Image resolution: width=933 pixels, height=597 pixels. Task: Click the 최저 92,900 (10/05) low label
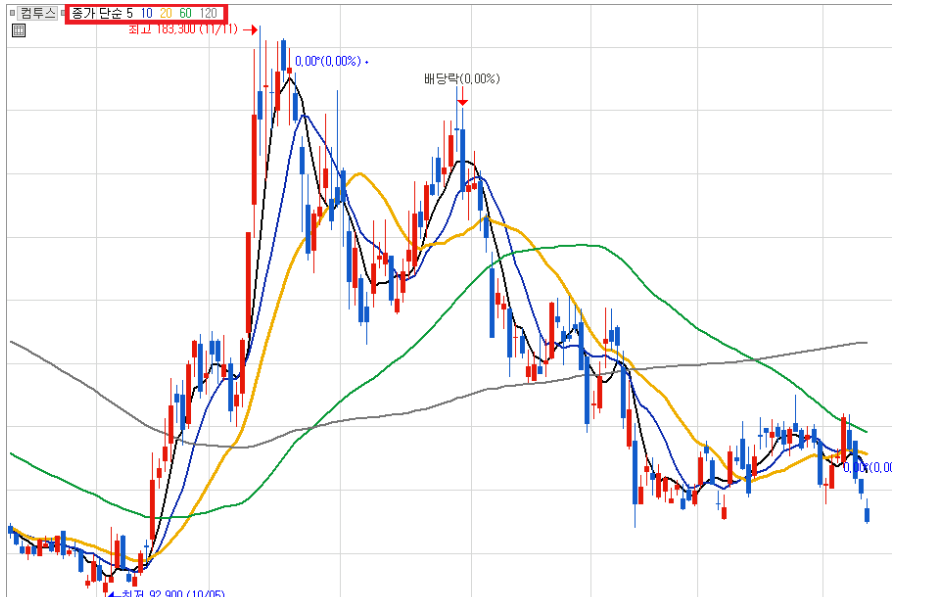(173, 593)
